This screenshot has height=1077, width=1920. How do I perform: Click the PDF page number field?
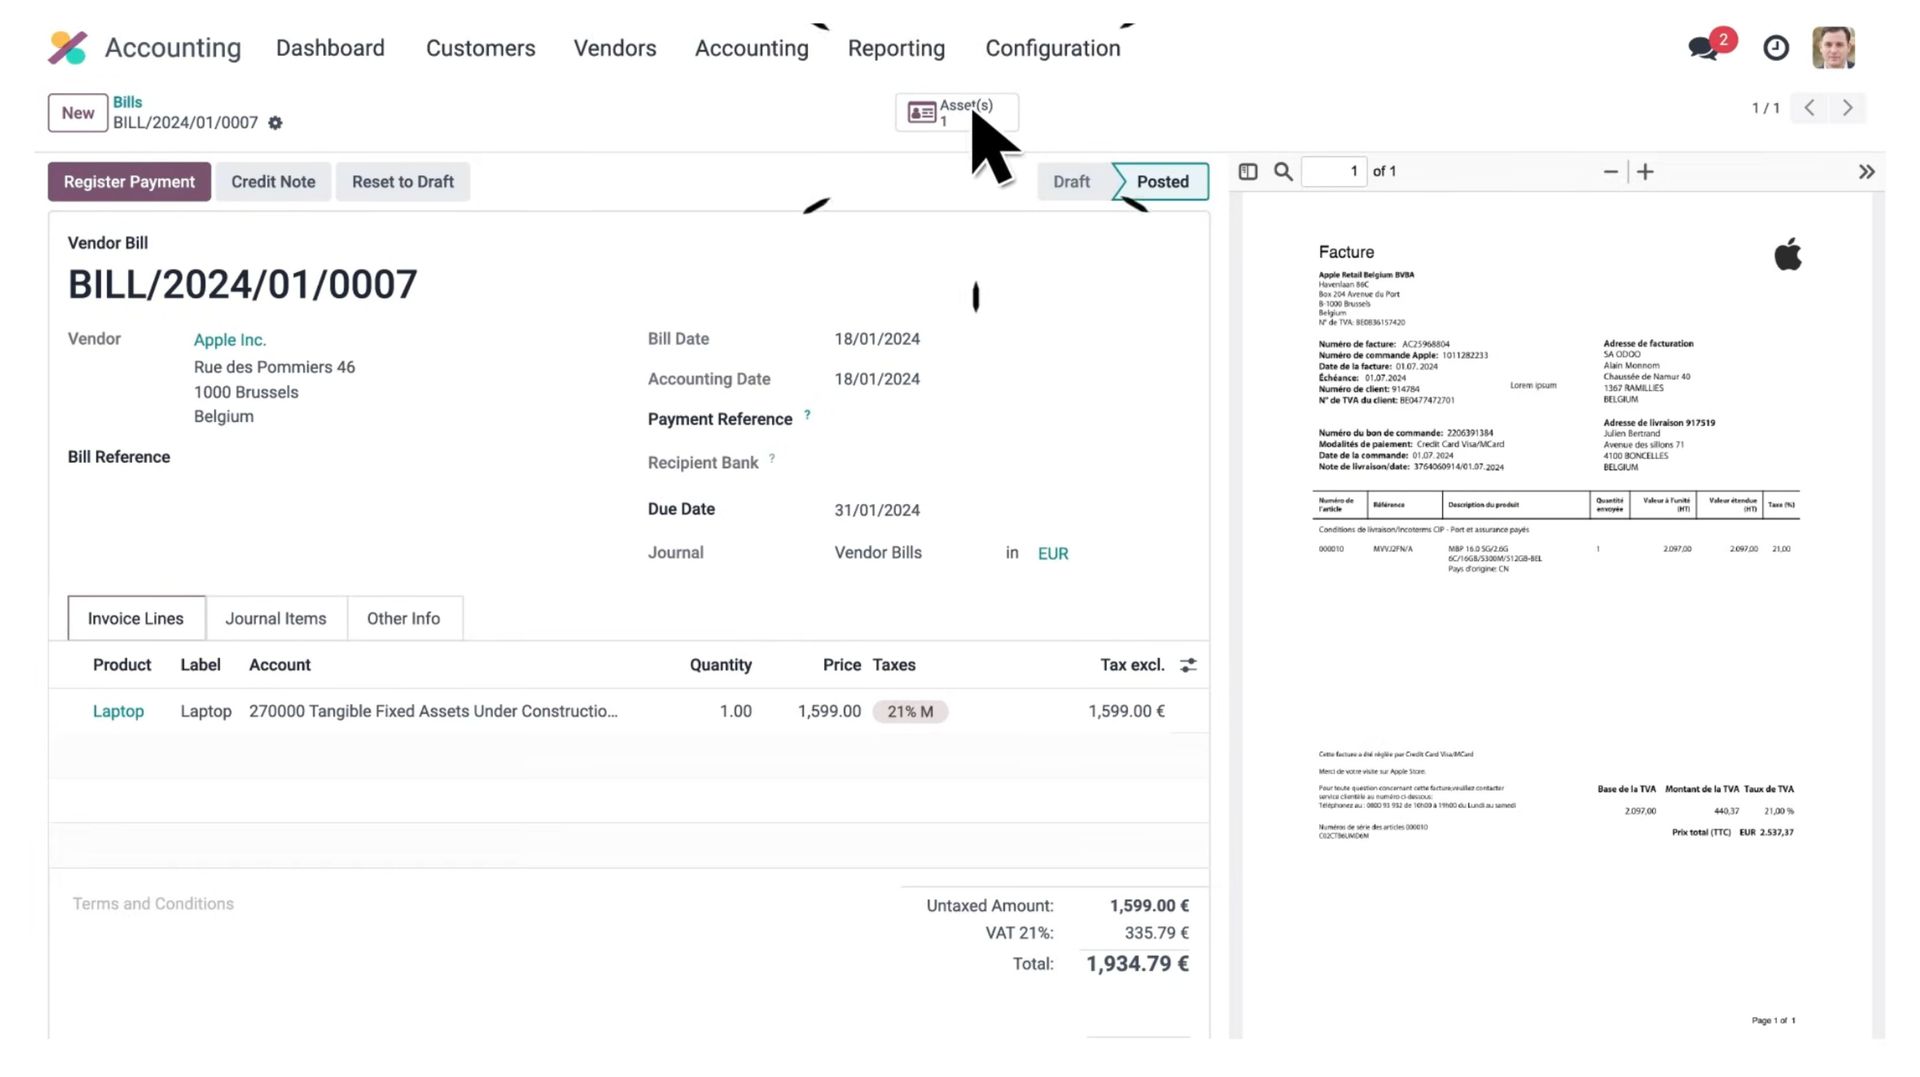[1334, 172]
